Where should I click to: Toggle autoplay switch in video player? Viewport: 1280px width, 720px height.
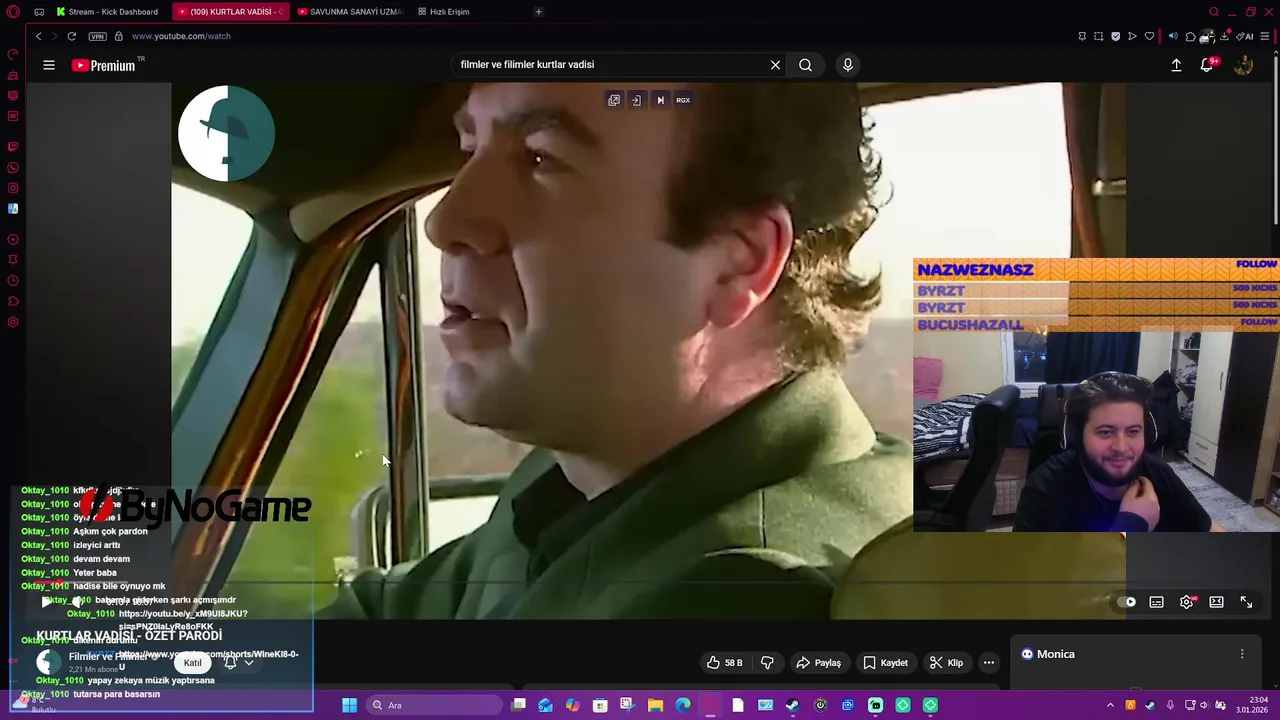point(1127,602)
